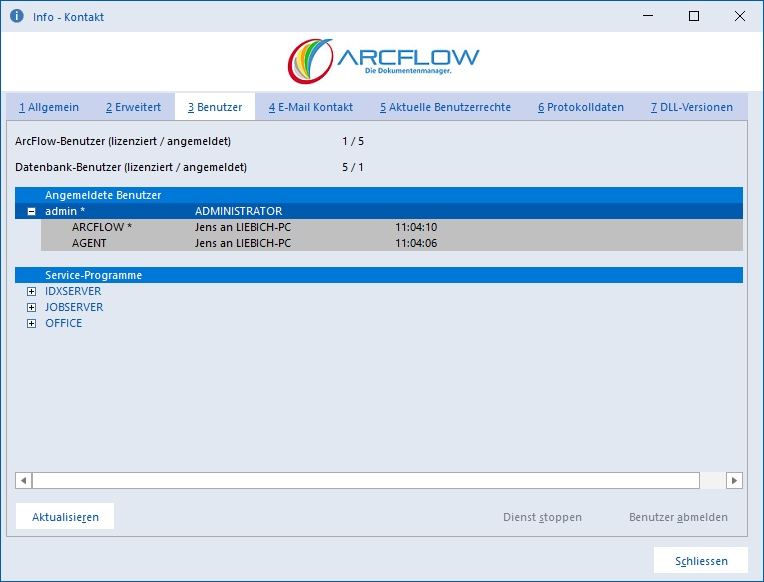Click the ADMINISTRATOR text
This screenshot has width=764, height=582.
point(238,211)
